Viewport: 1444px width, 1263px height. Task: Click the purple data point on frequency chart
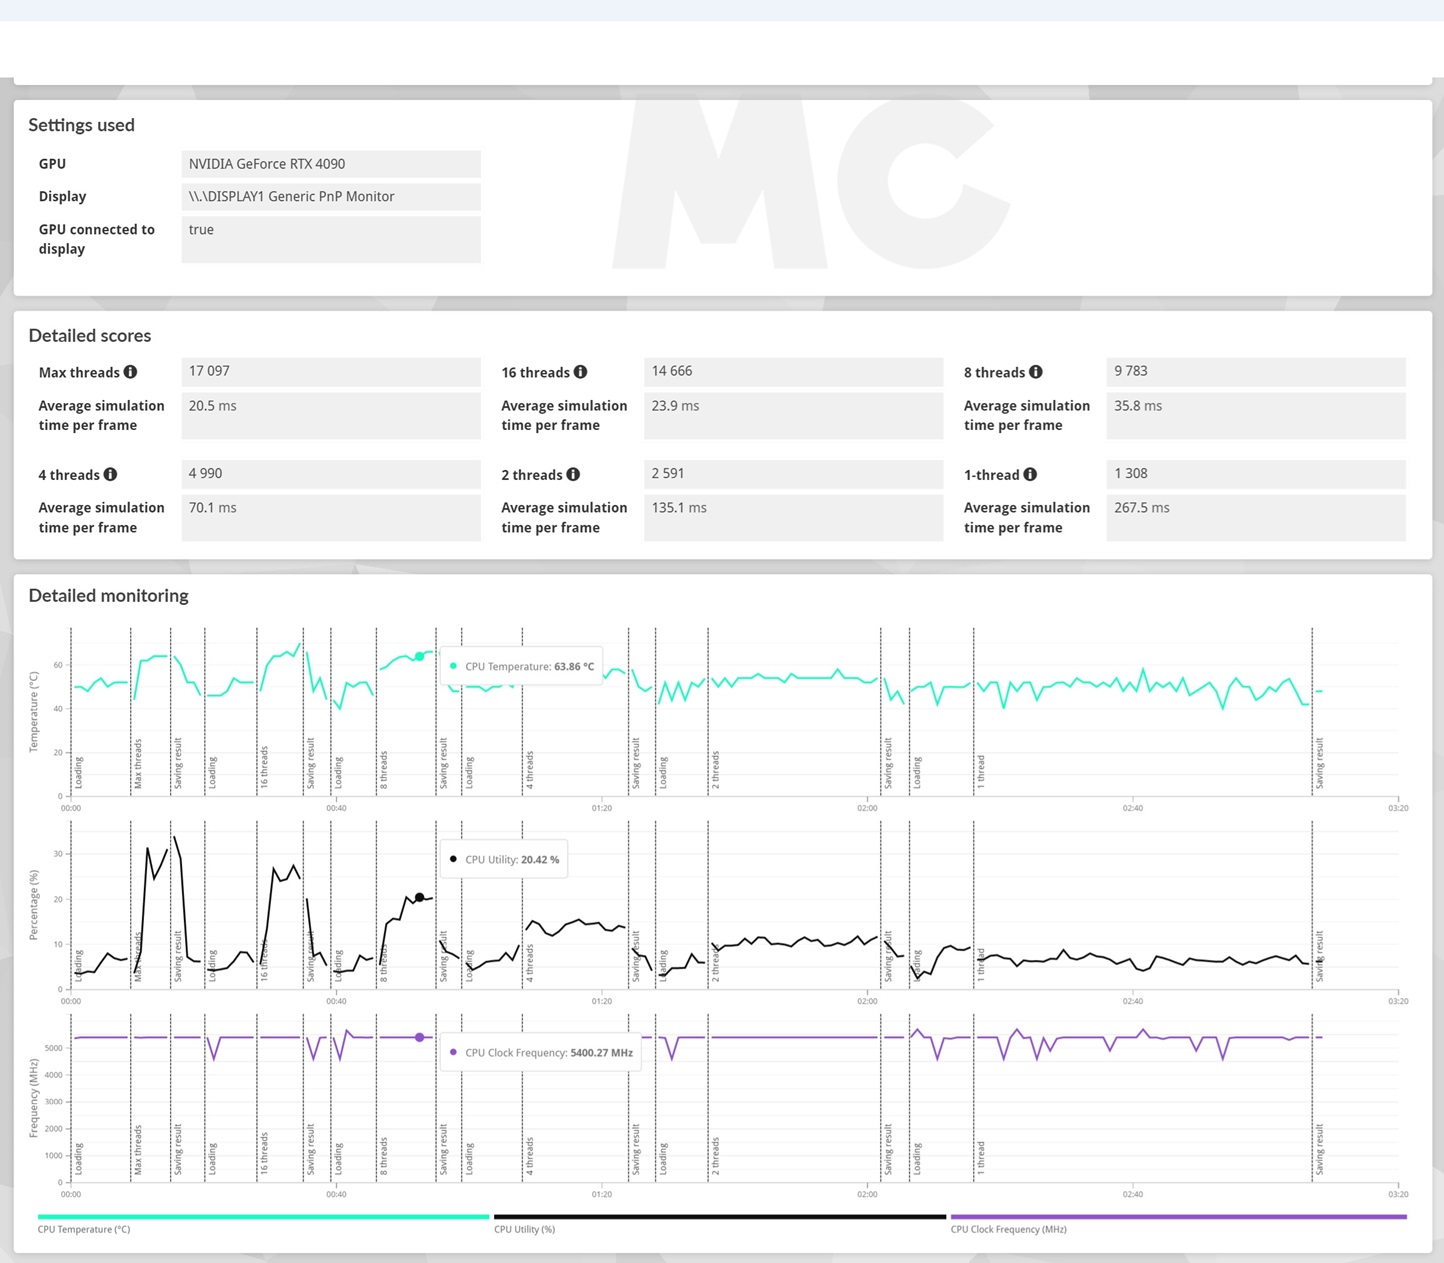pyautogui.click(x=419, y=1037)
